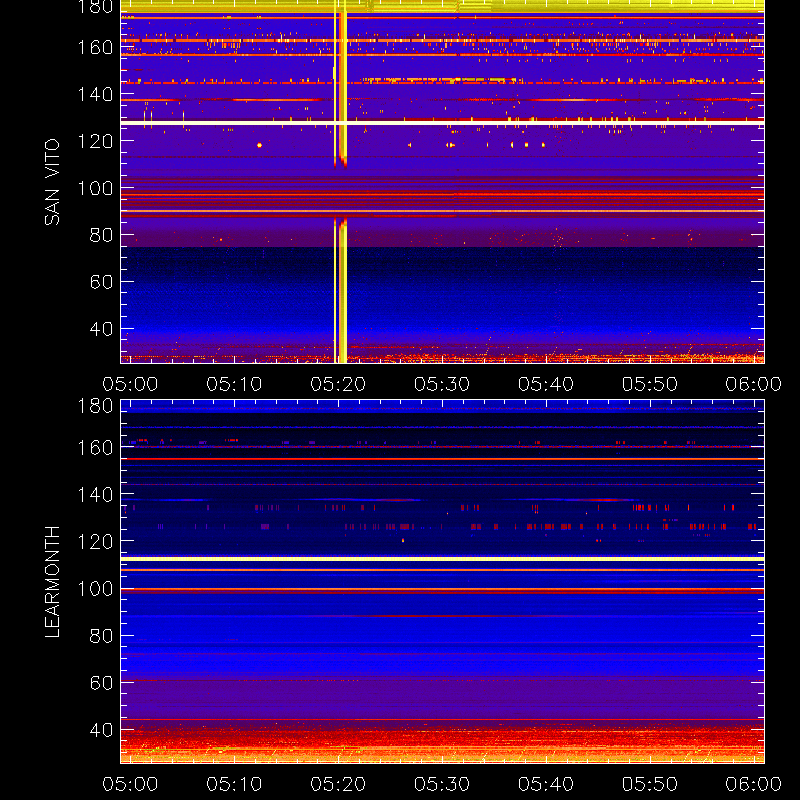Click 06:00 time label under Learmonth plot
The image size is (800, 800).
tap(754, 784)
